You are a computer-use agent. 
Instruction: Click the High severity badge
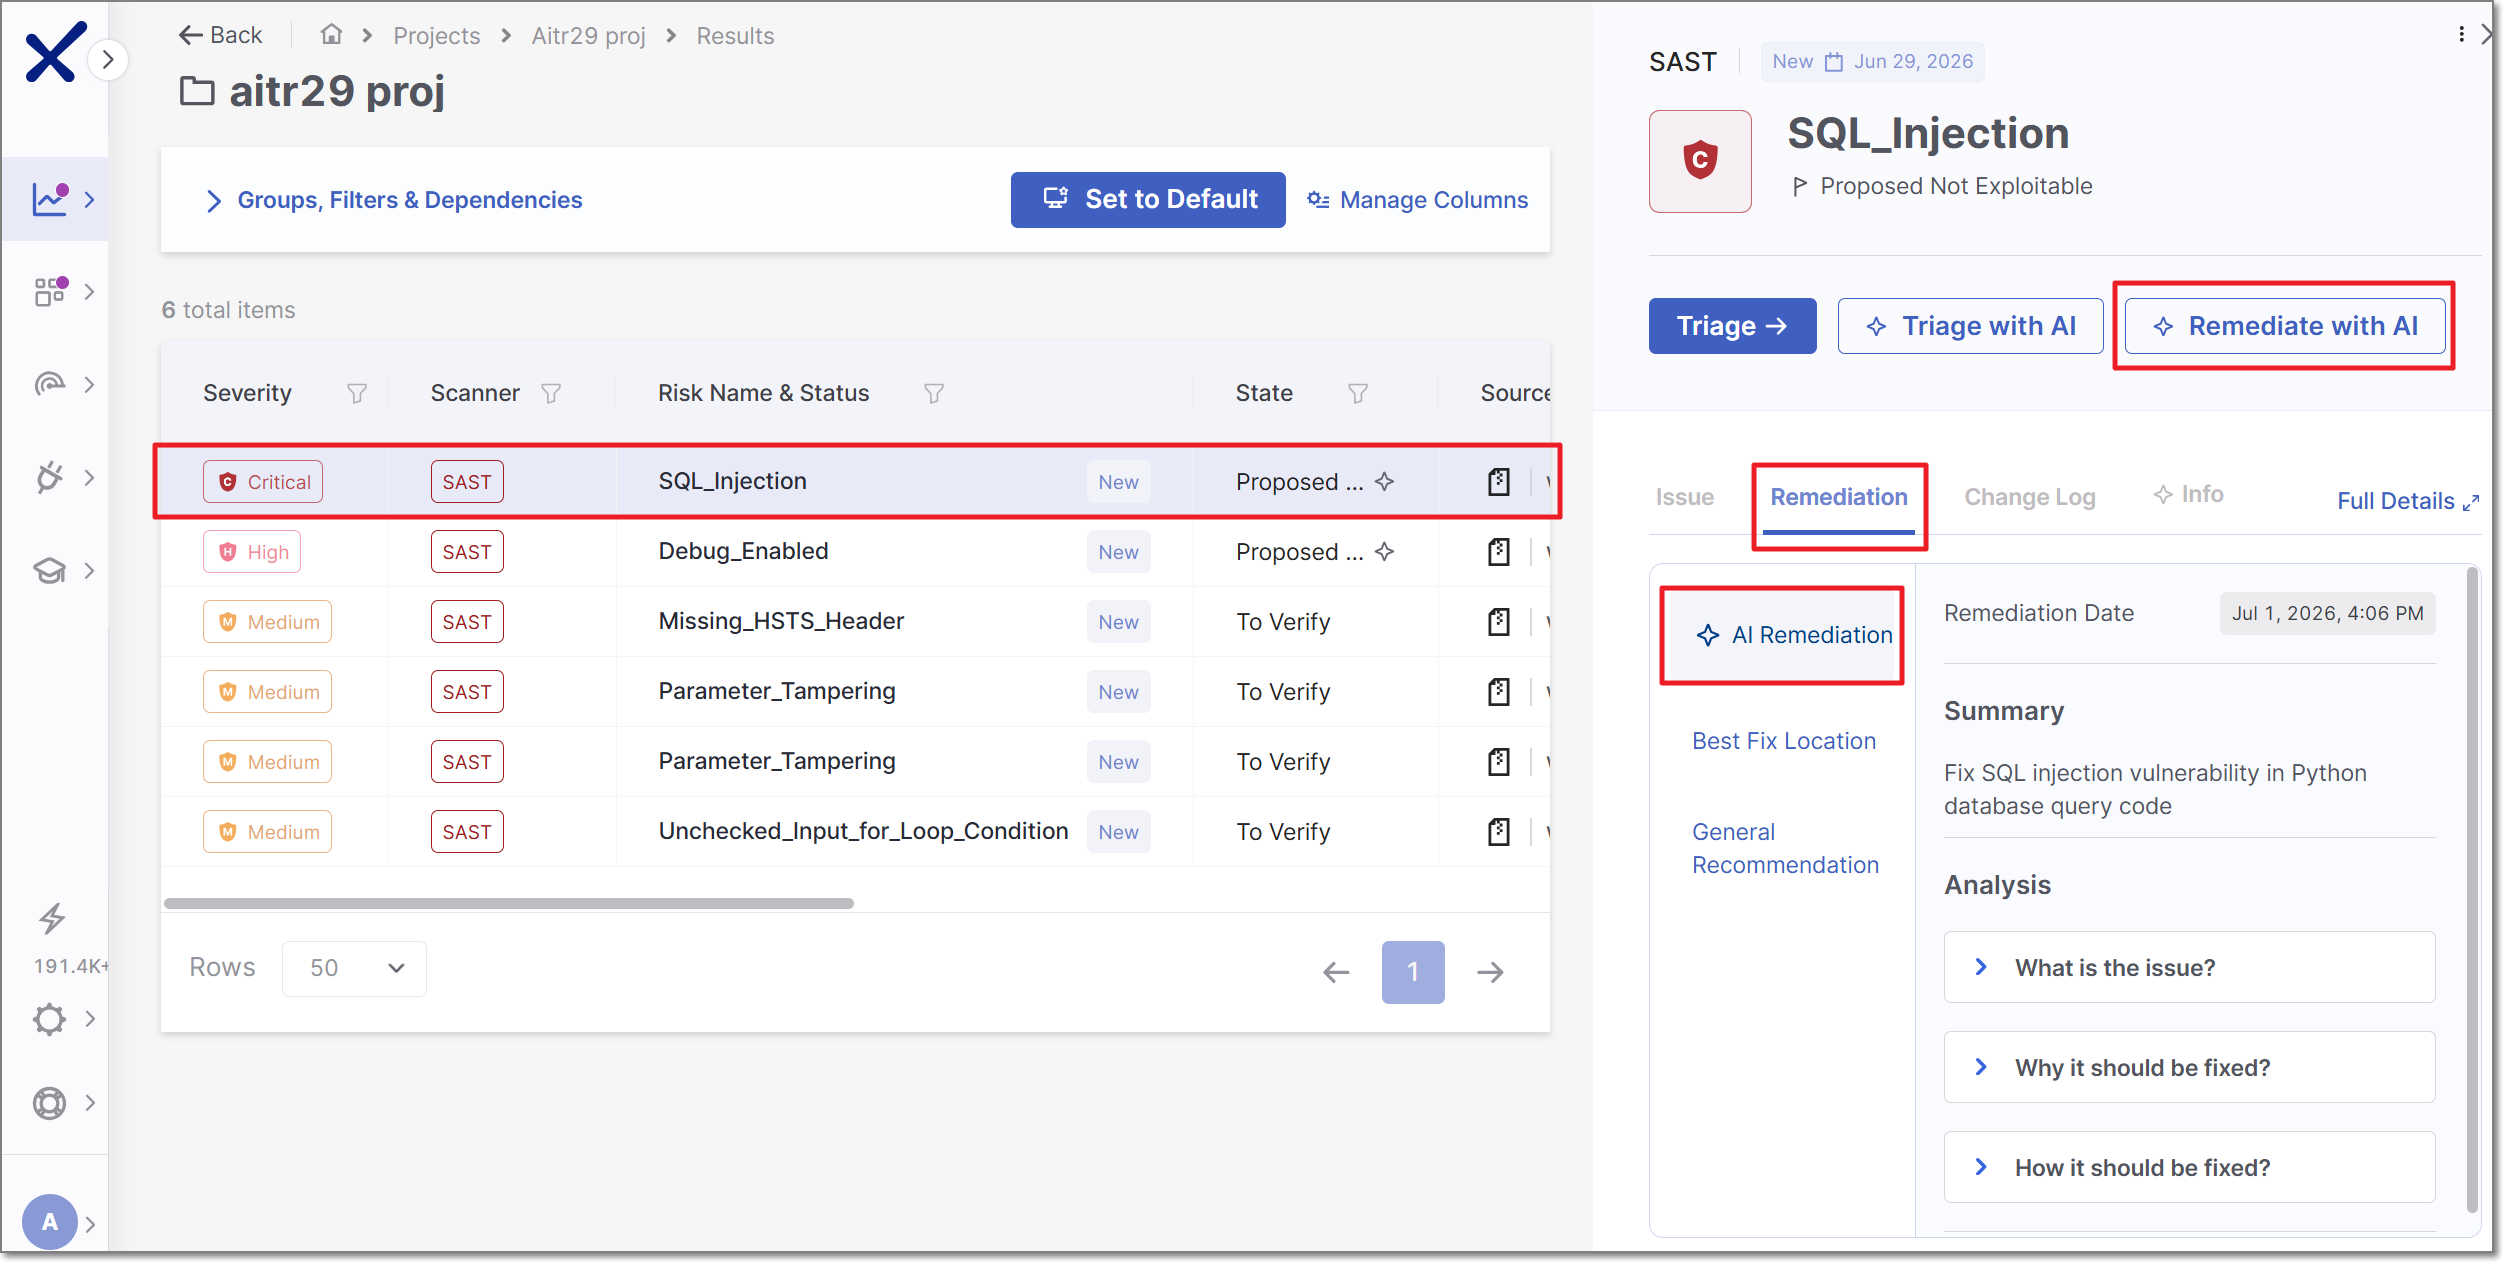[252, 551]
